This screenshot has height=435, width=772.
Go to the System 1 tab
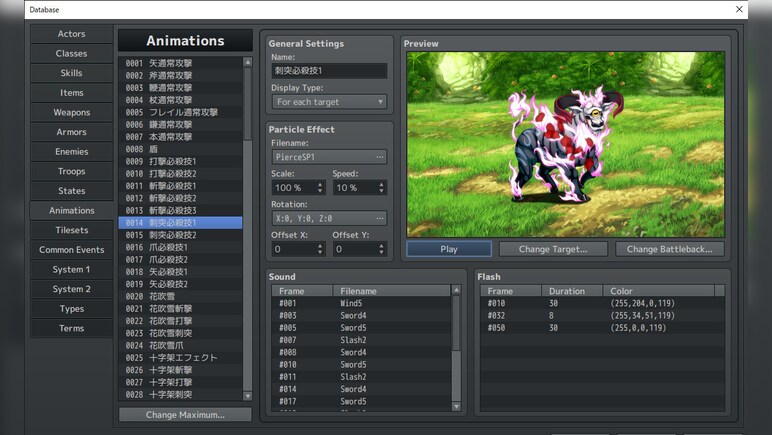coord(71,270)
